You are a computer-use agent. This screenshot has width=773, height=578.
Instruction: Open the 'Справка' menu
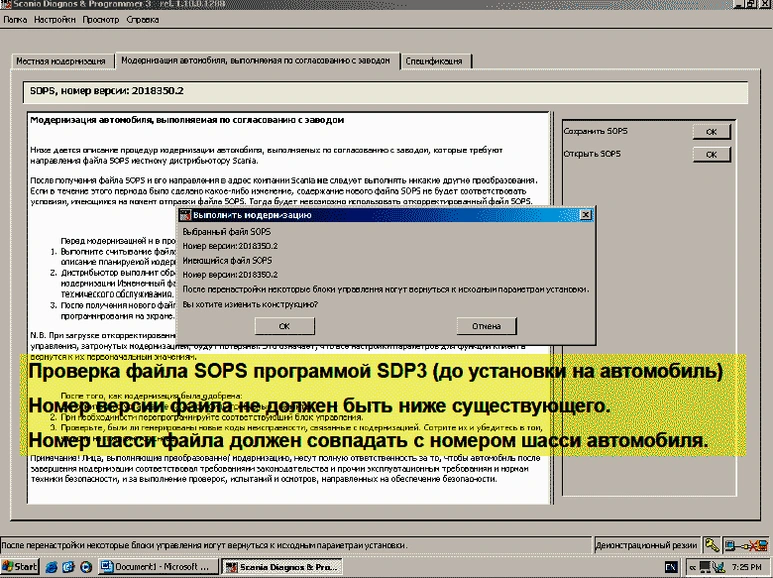pyautogui.click(x=143, y=19)
